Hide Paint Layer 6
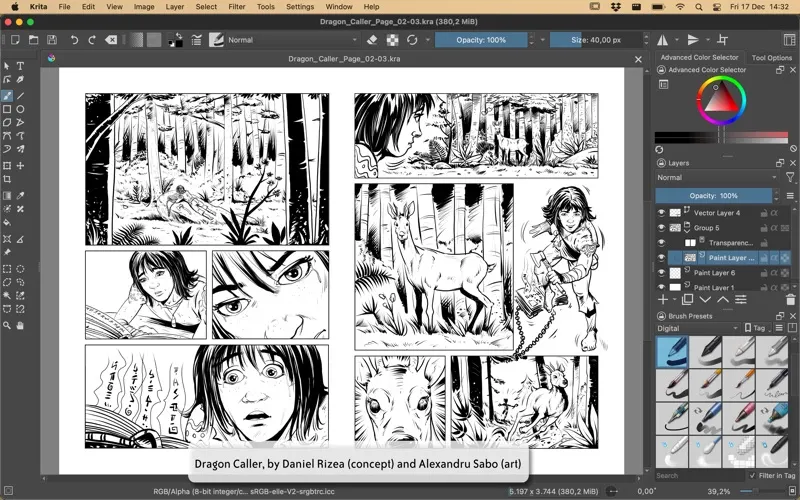 [x=661, y=272]
